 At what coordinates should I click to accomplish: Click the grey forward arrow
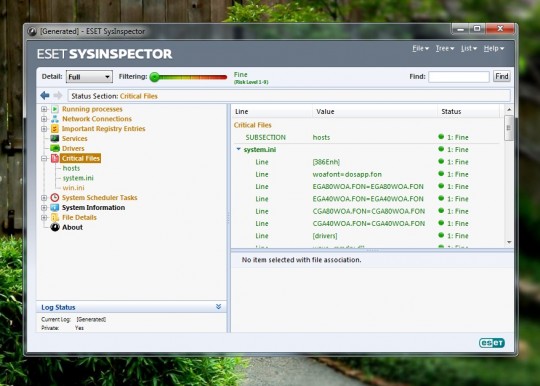tap(58, 96)
